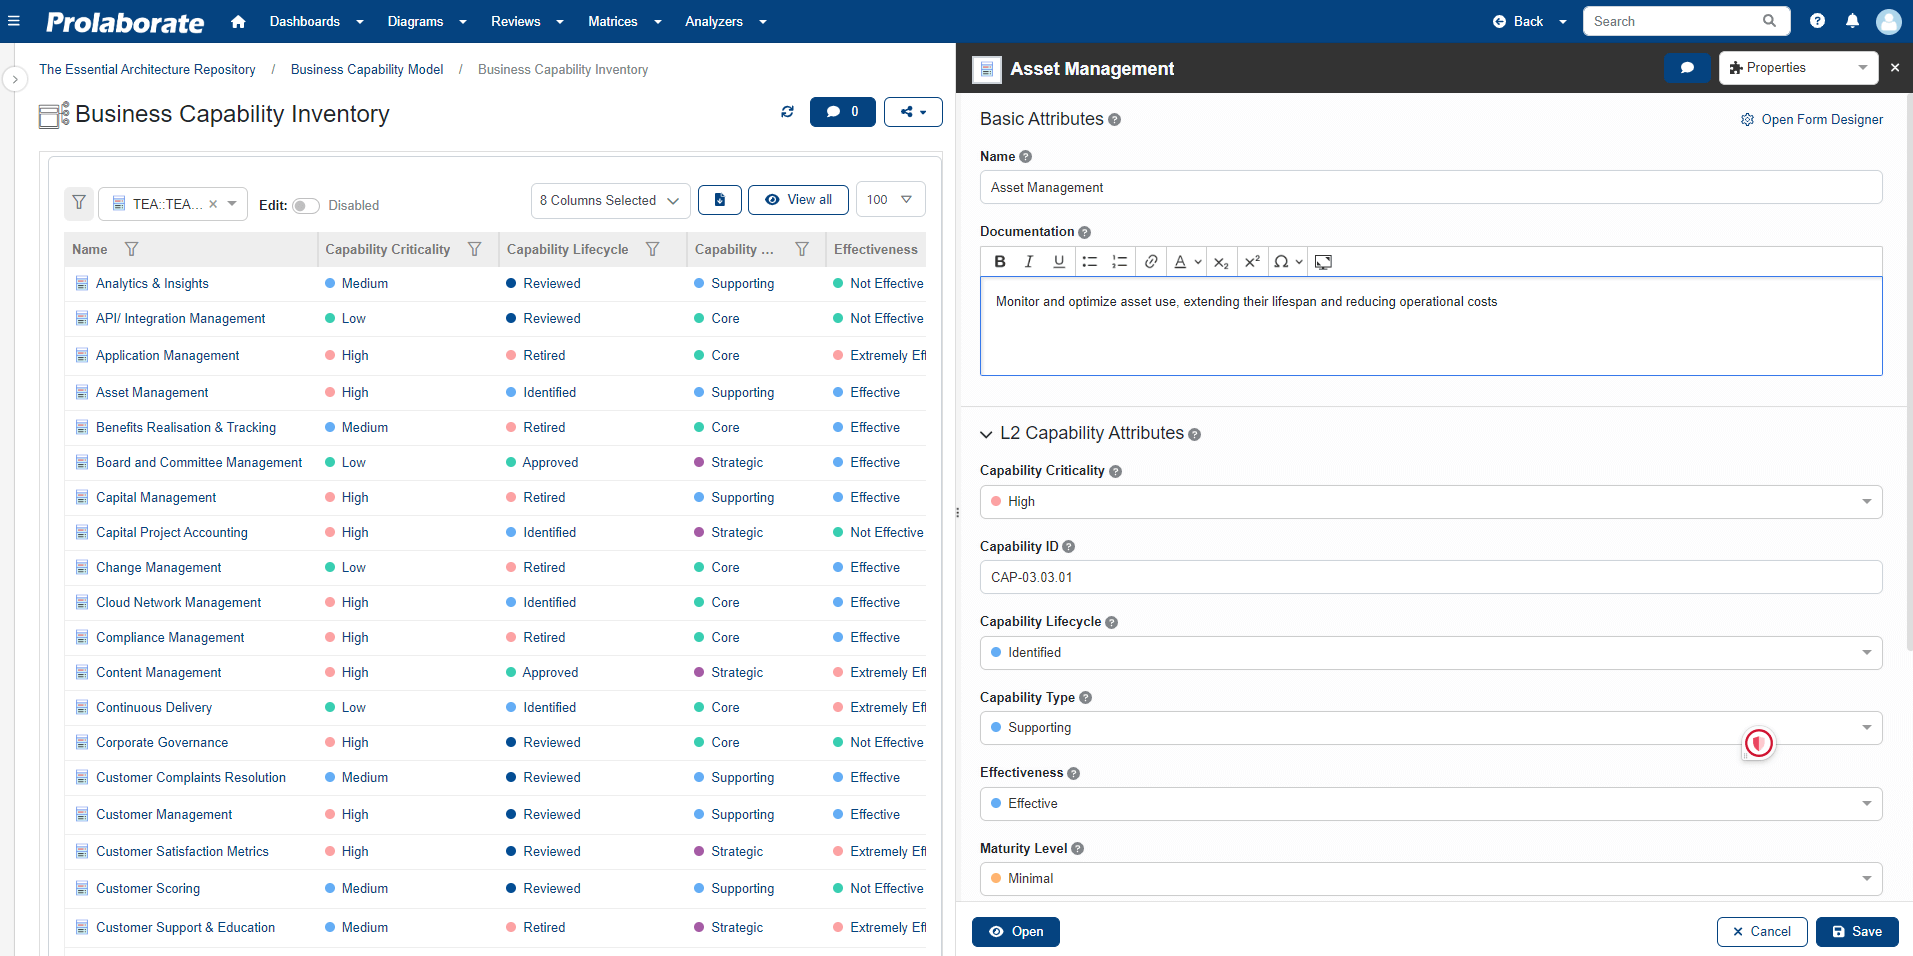Open special characters omega dropdown
Screen dimensions: 1913x956
pos(1288,262)
